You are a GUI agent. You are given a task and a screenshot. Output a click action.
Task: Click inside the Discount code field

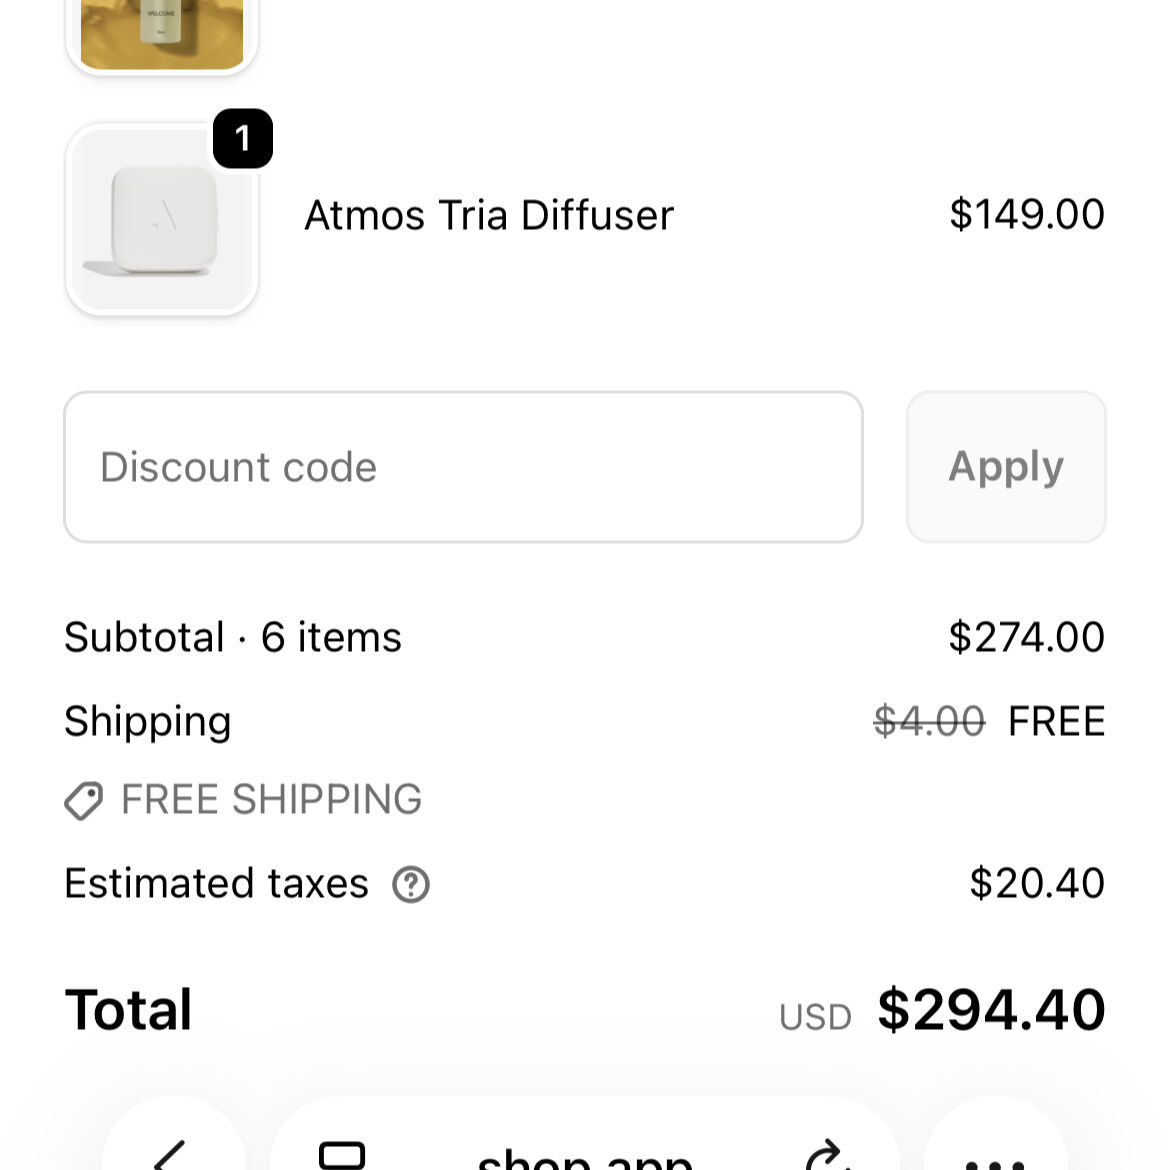[x=463, y=467]
